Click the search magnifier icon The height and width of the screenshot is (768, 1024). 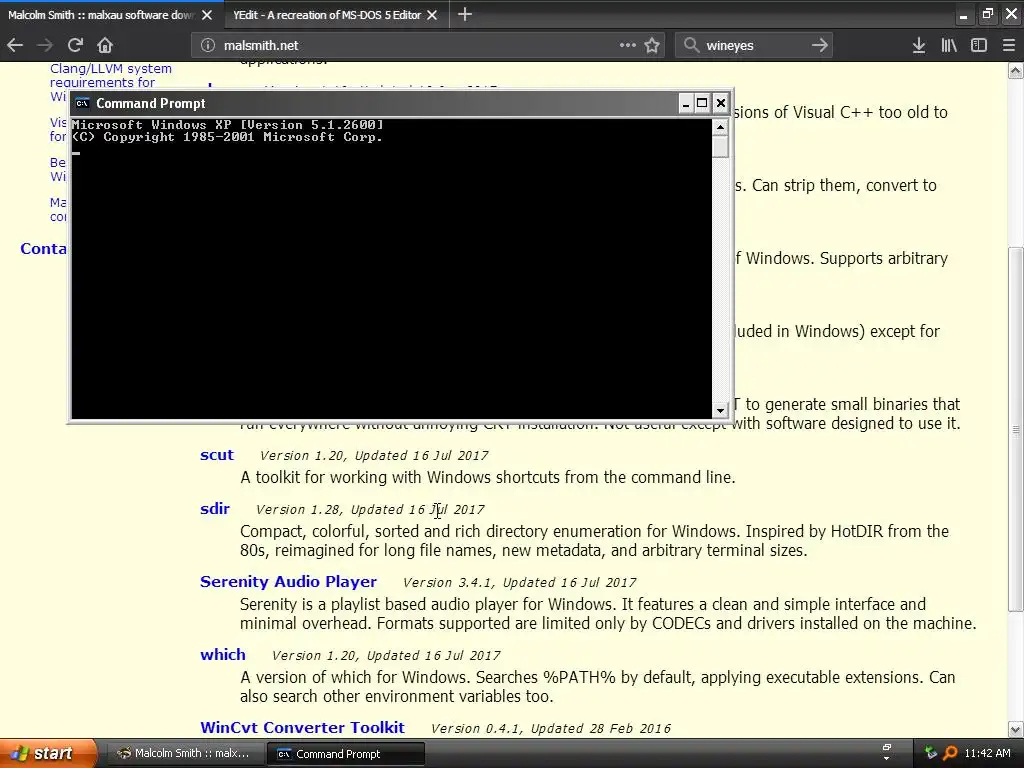click(x=691, y=45)
